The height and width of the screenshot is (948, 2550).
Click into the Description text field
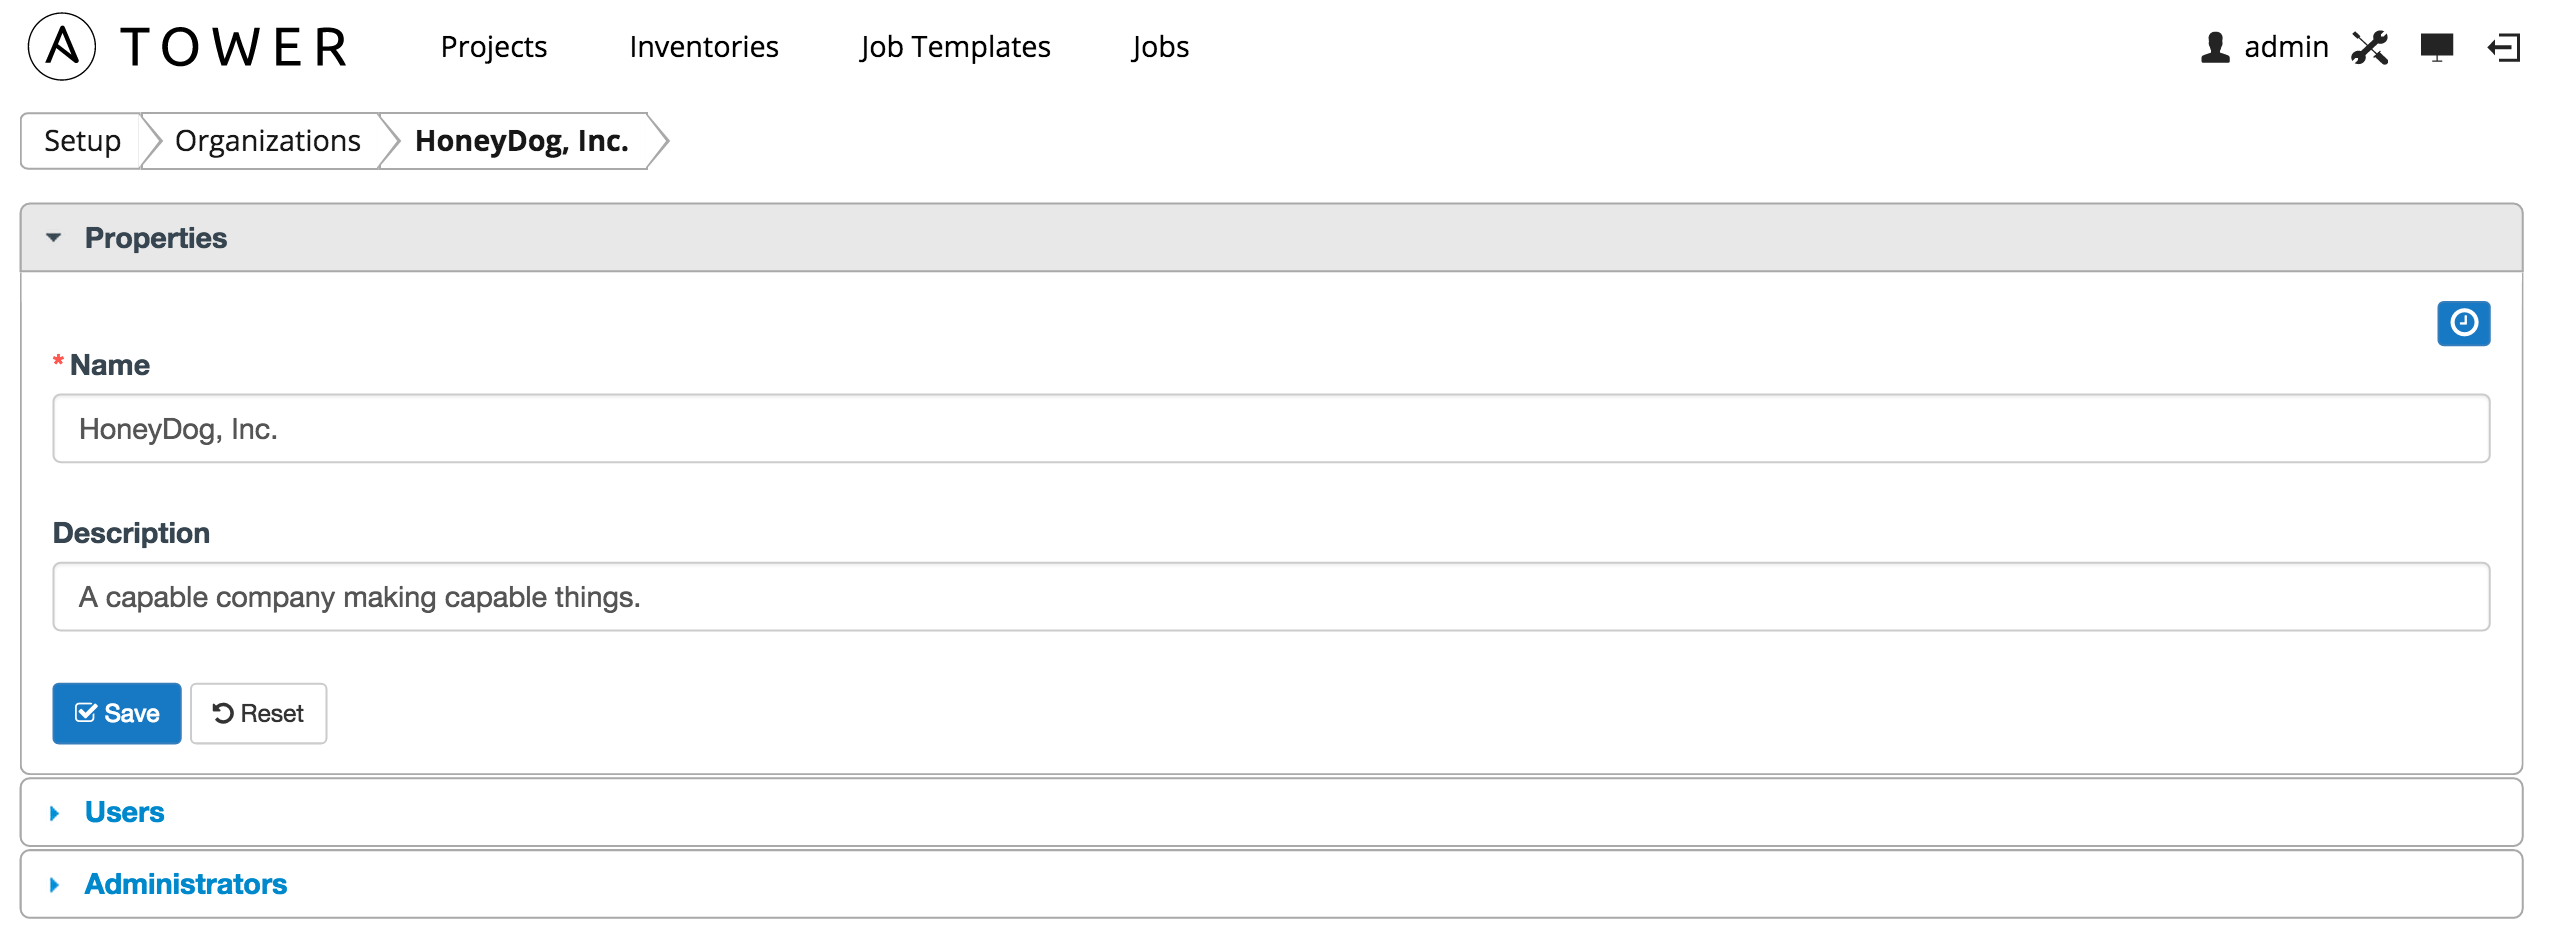click(x=1271, y=596)
